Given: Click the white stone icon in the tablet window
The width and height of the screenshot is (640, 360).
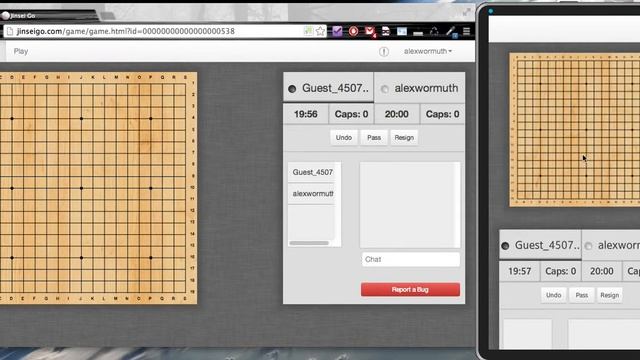Looking at the screenshot, I should point(588,246).
